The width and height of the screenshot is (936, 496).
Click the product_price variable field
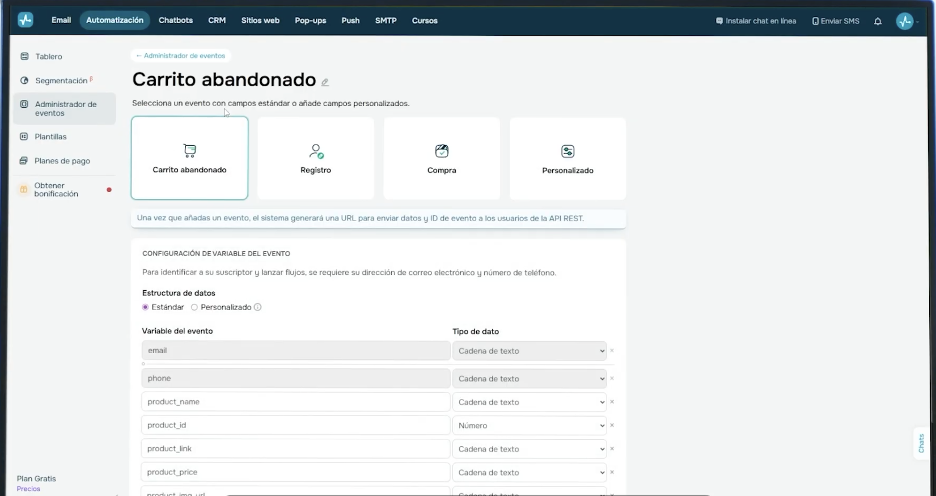tap(295, 472)
